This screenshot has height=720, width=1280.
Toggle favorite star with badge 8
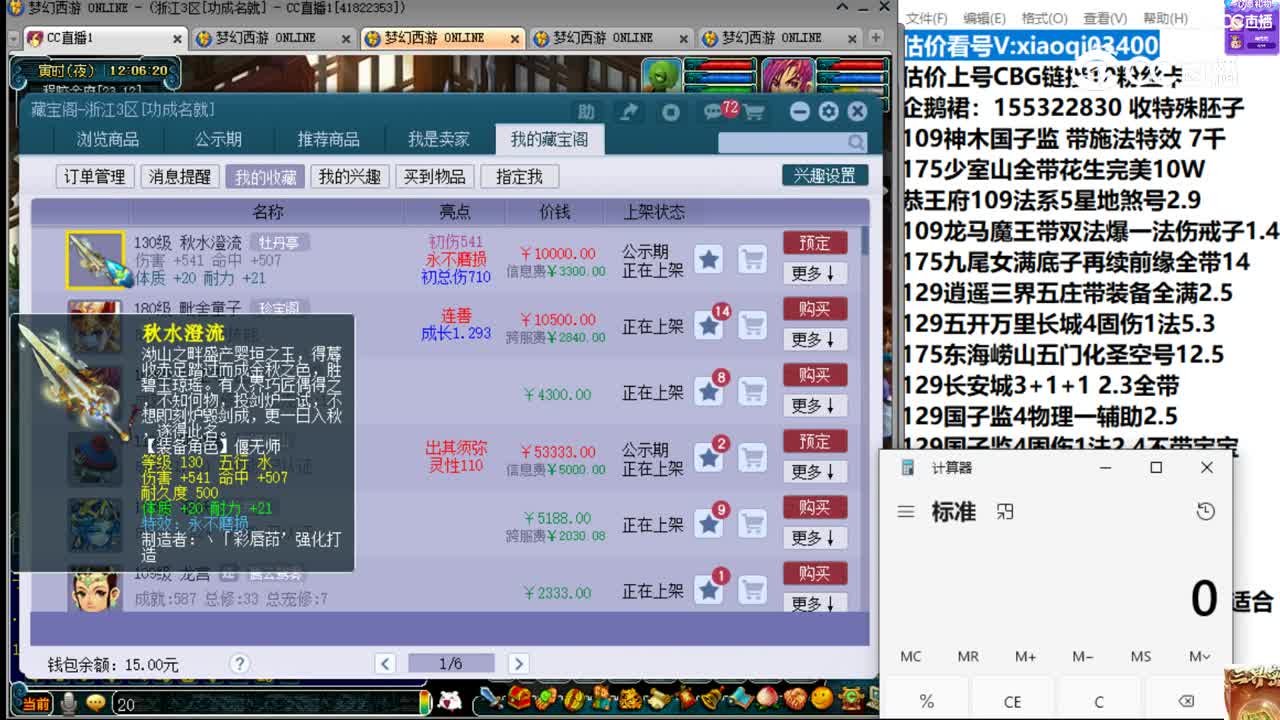709,392
